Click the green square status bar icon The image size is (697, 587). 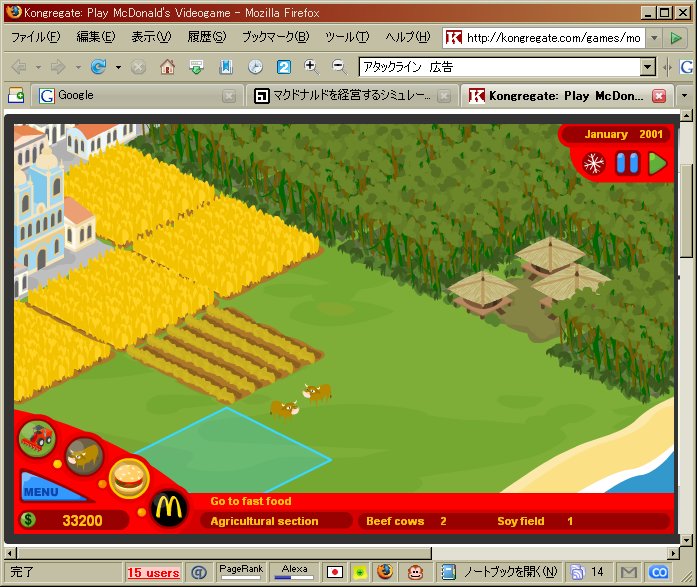click(360, 572)
